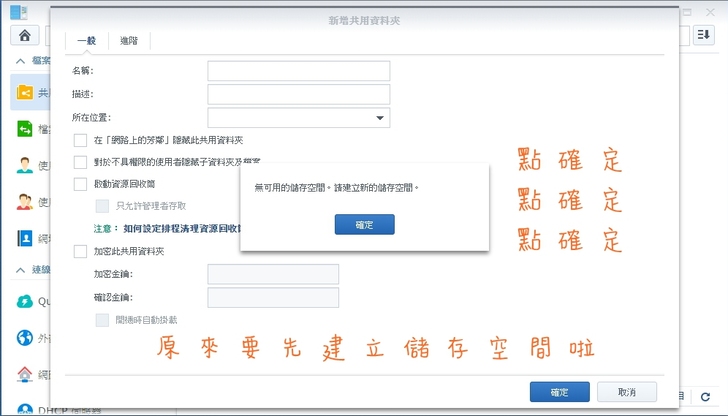Click the refresh icon at bottom right
728x416 pixels.
pyautogui.click(x=706, y=396)
